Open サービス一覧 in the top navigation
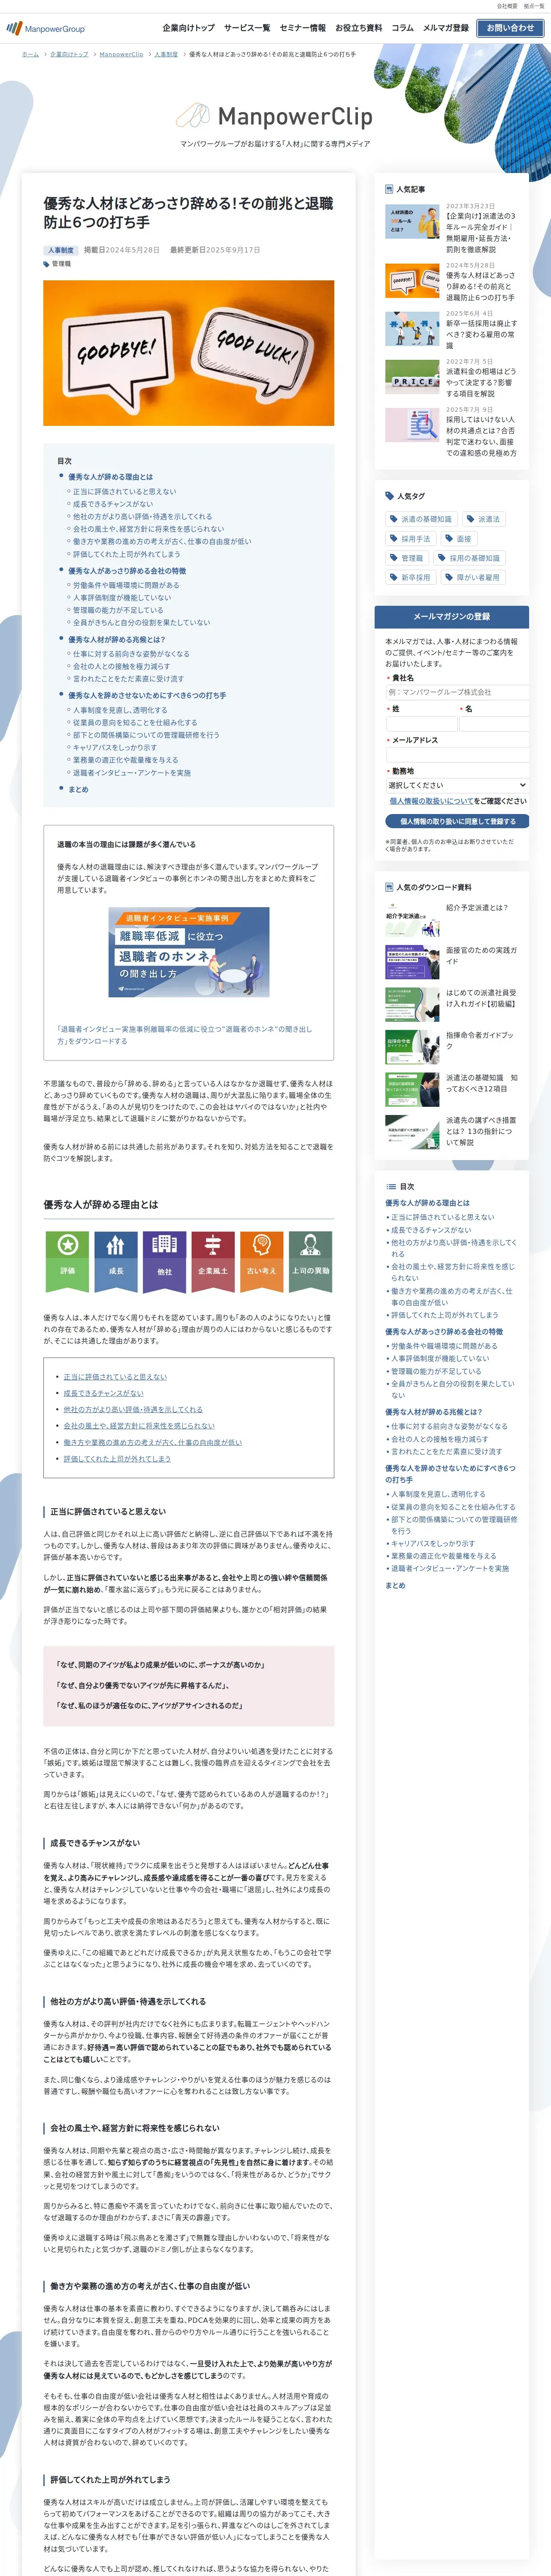The width and height of the screenshot is (551, 2576). point(247,28)
